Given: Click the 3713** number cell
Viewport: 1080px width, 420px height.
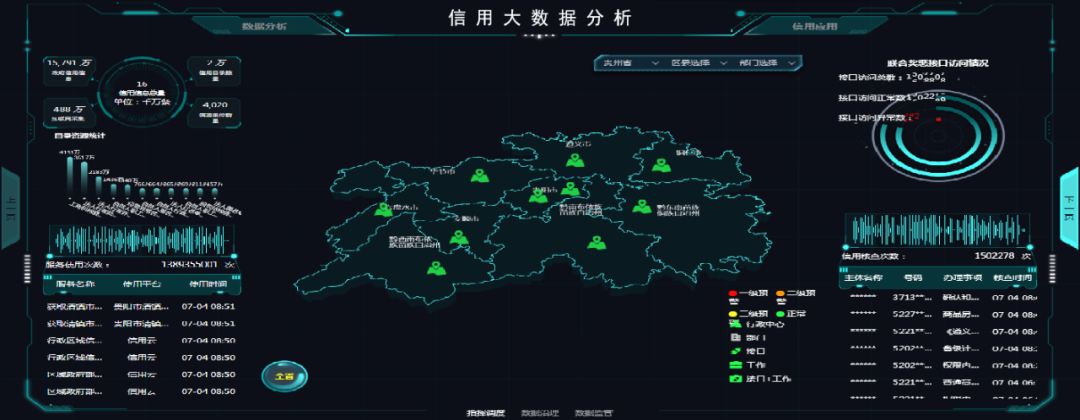Looking at the screenshot, I should tap(912, 297).
